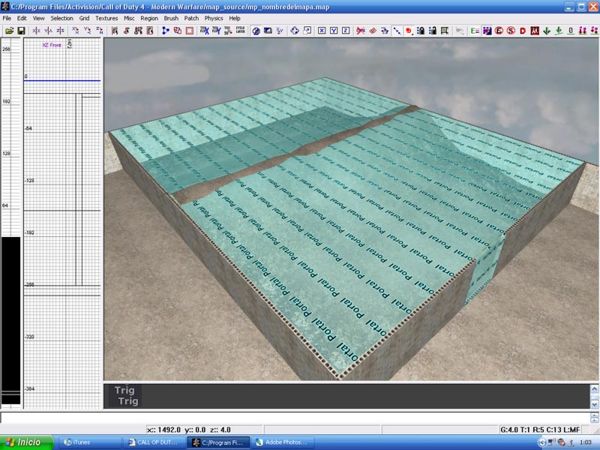
Task: Open the Help menu
Action: coord(234,18)
